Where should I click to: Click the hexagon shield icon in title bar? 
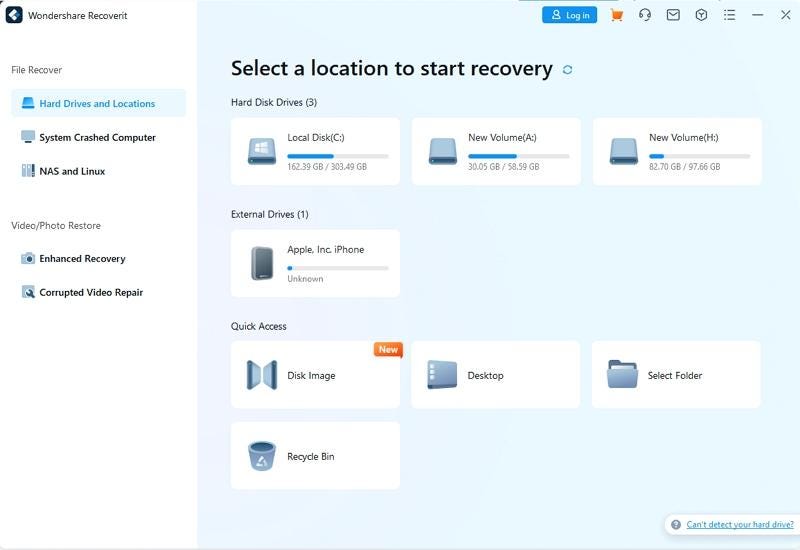[x=702, y=15]
